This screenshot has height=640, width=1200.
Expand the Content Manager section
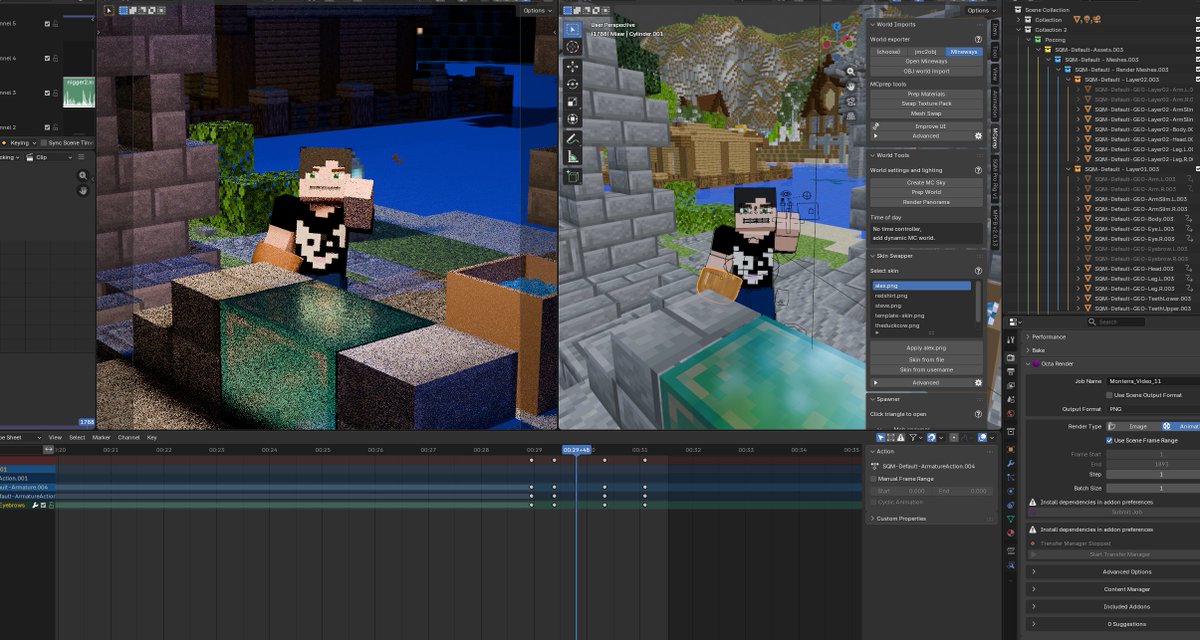(1128, 589)
